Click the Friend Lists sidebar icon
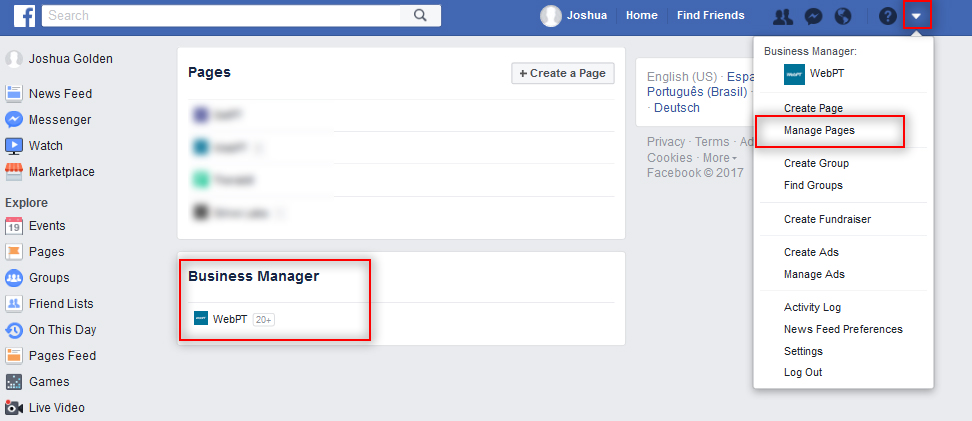 (x=14, y=304)
